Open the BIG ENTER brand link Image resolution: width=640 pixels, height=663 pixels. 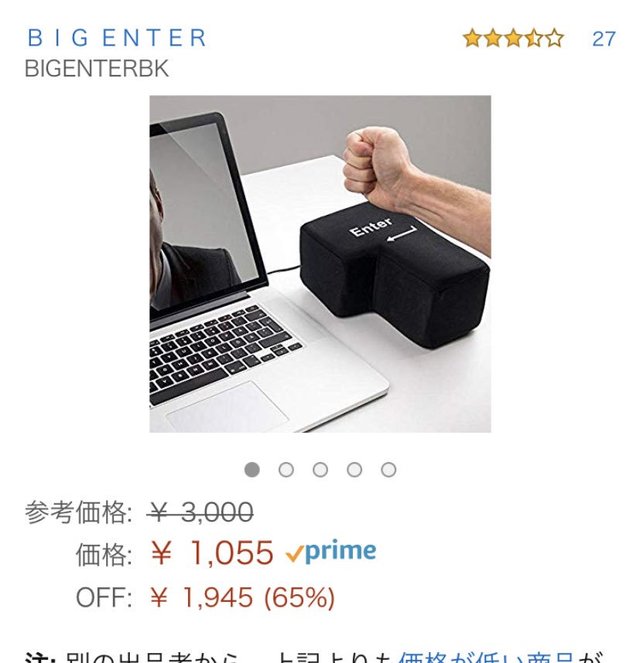(x=117, y=38)
